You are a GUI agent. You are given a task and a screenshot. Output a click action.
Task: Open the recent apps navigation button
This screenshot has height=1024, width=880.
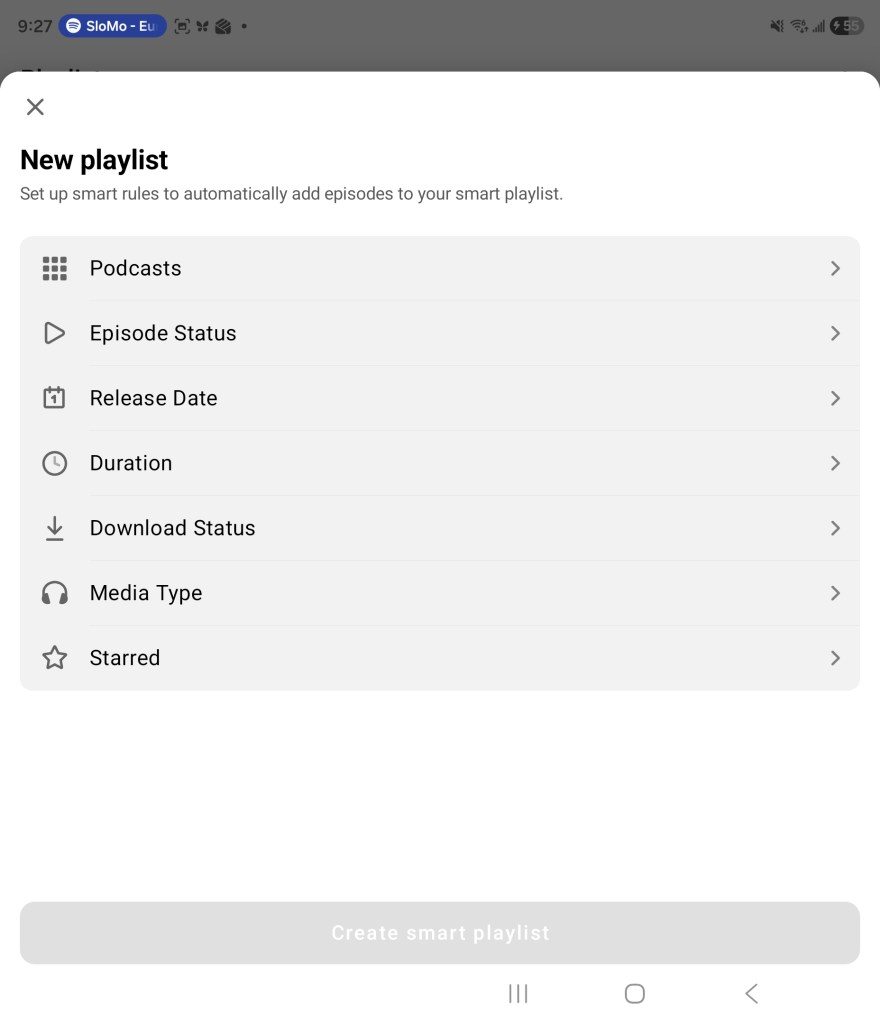pos(518,993)
